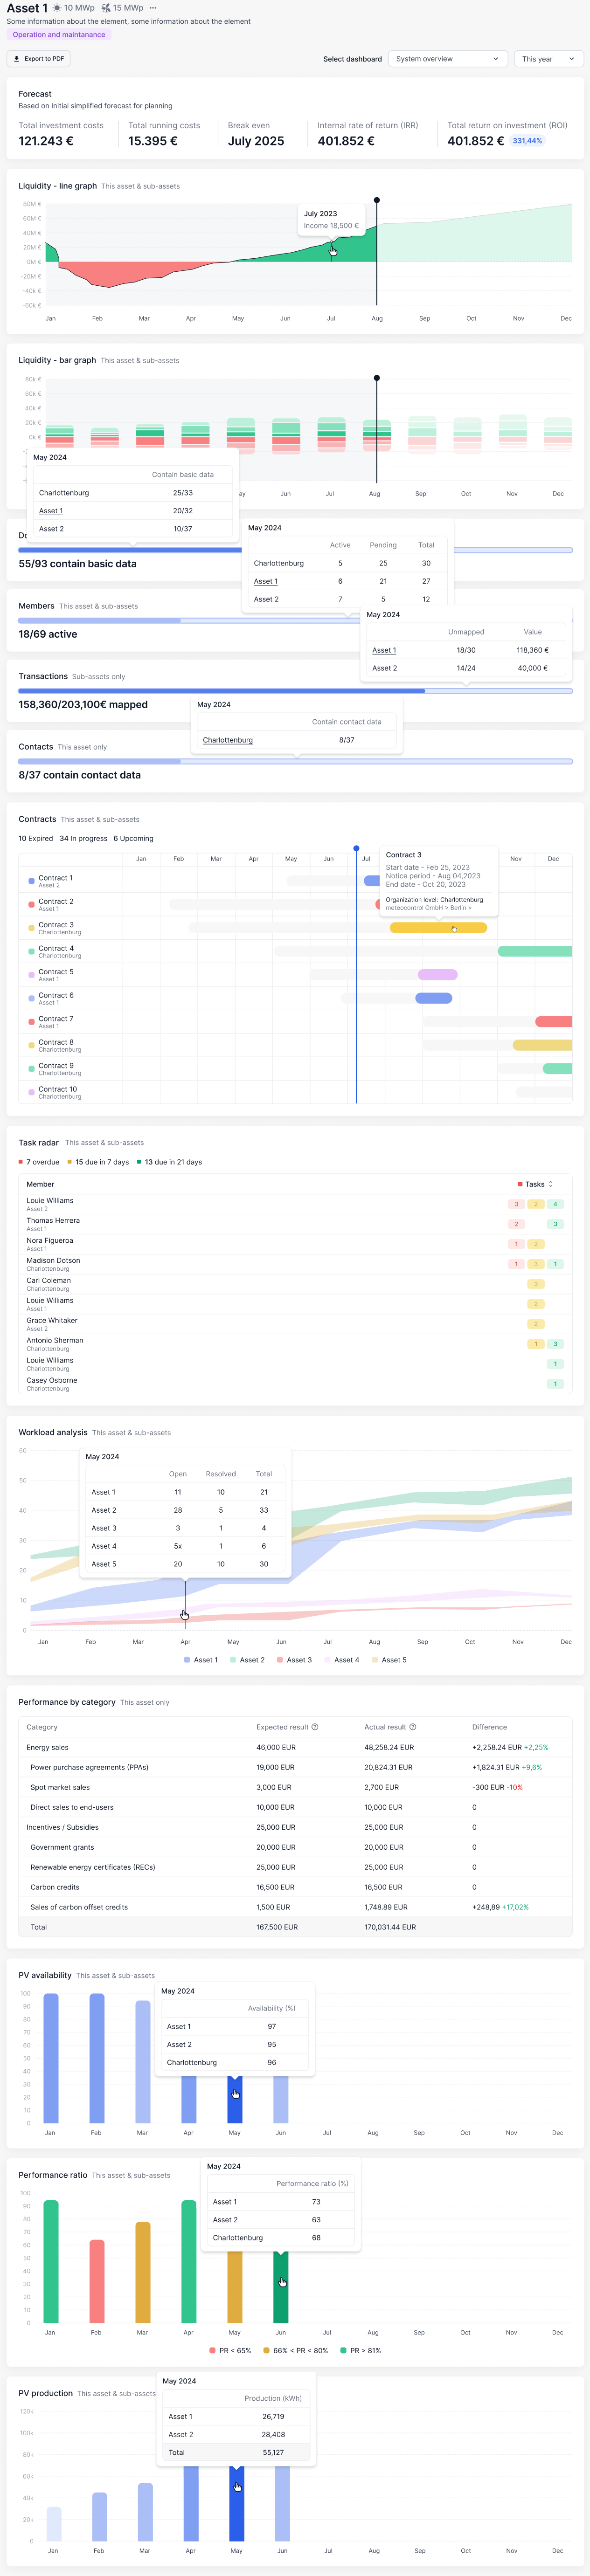Image resolution: width=590 pixels, height=2576 pixels.
Task: Click the -10% difference value
Action: pos(514,1787)
